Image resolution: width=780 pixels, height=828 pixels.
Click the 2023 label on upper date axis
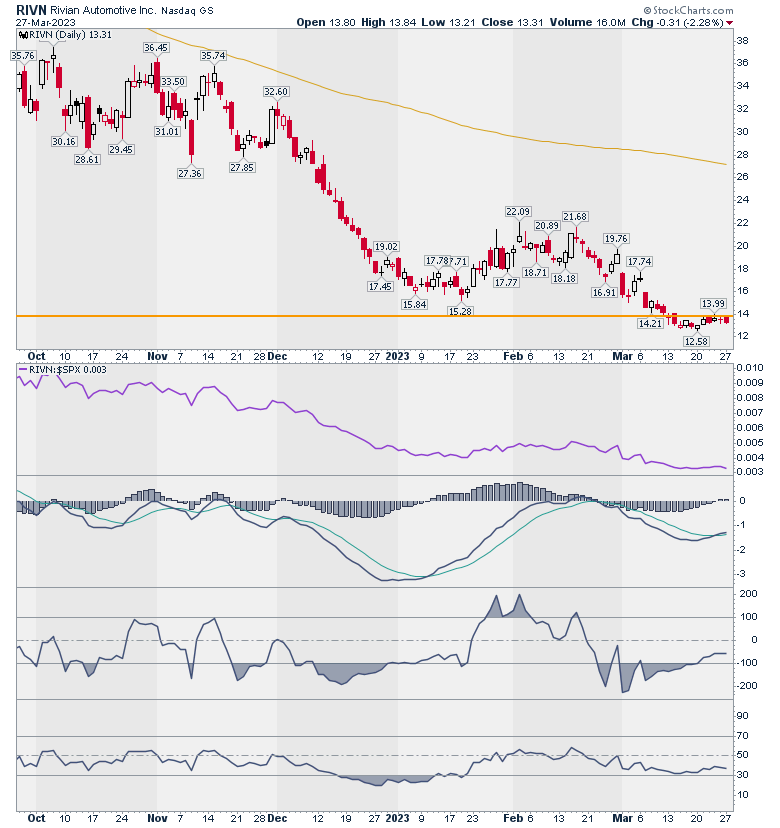397,356
